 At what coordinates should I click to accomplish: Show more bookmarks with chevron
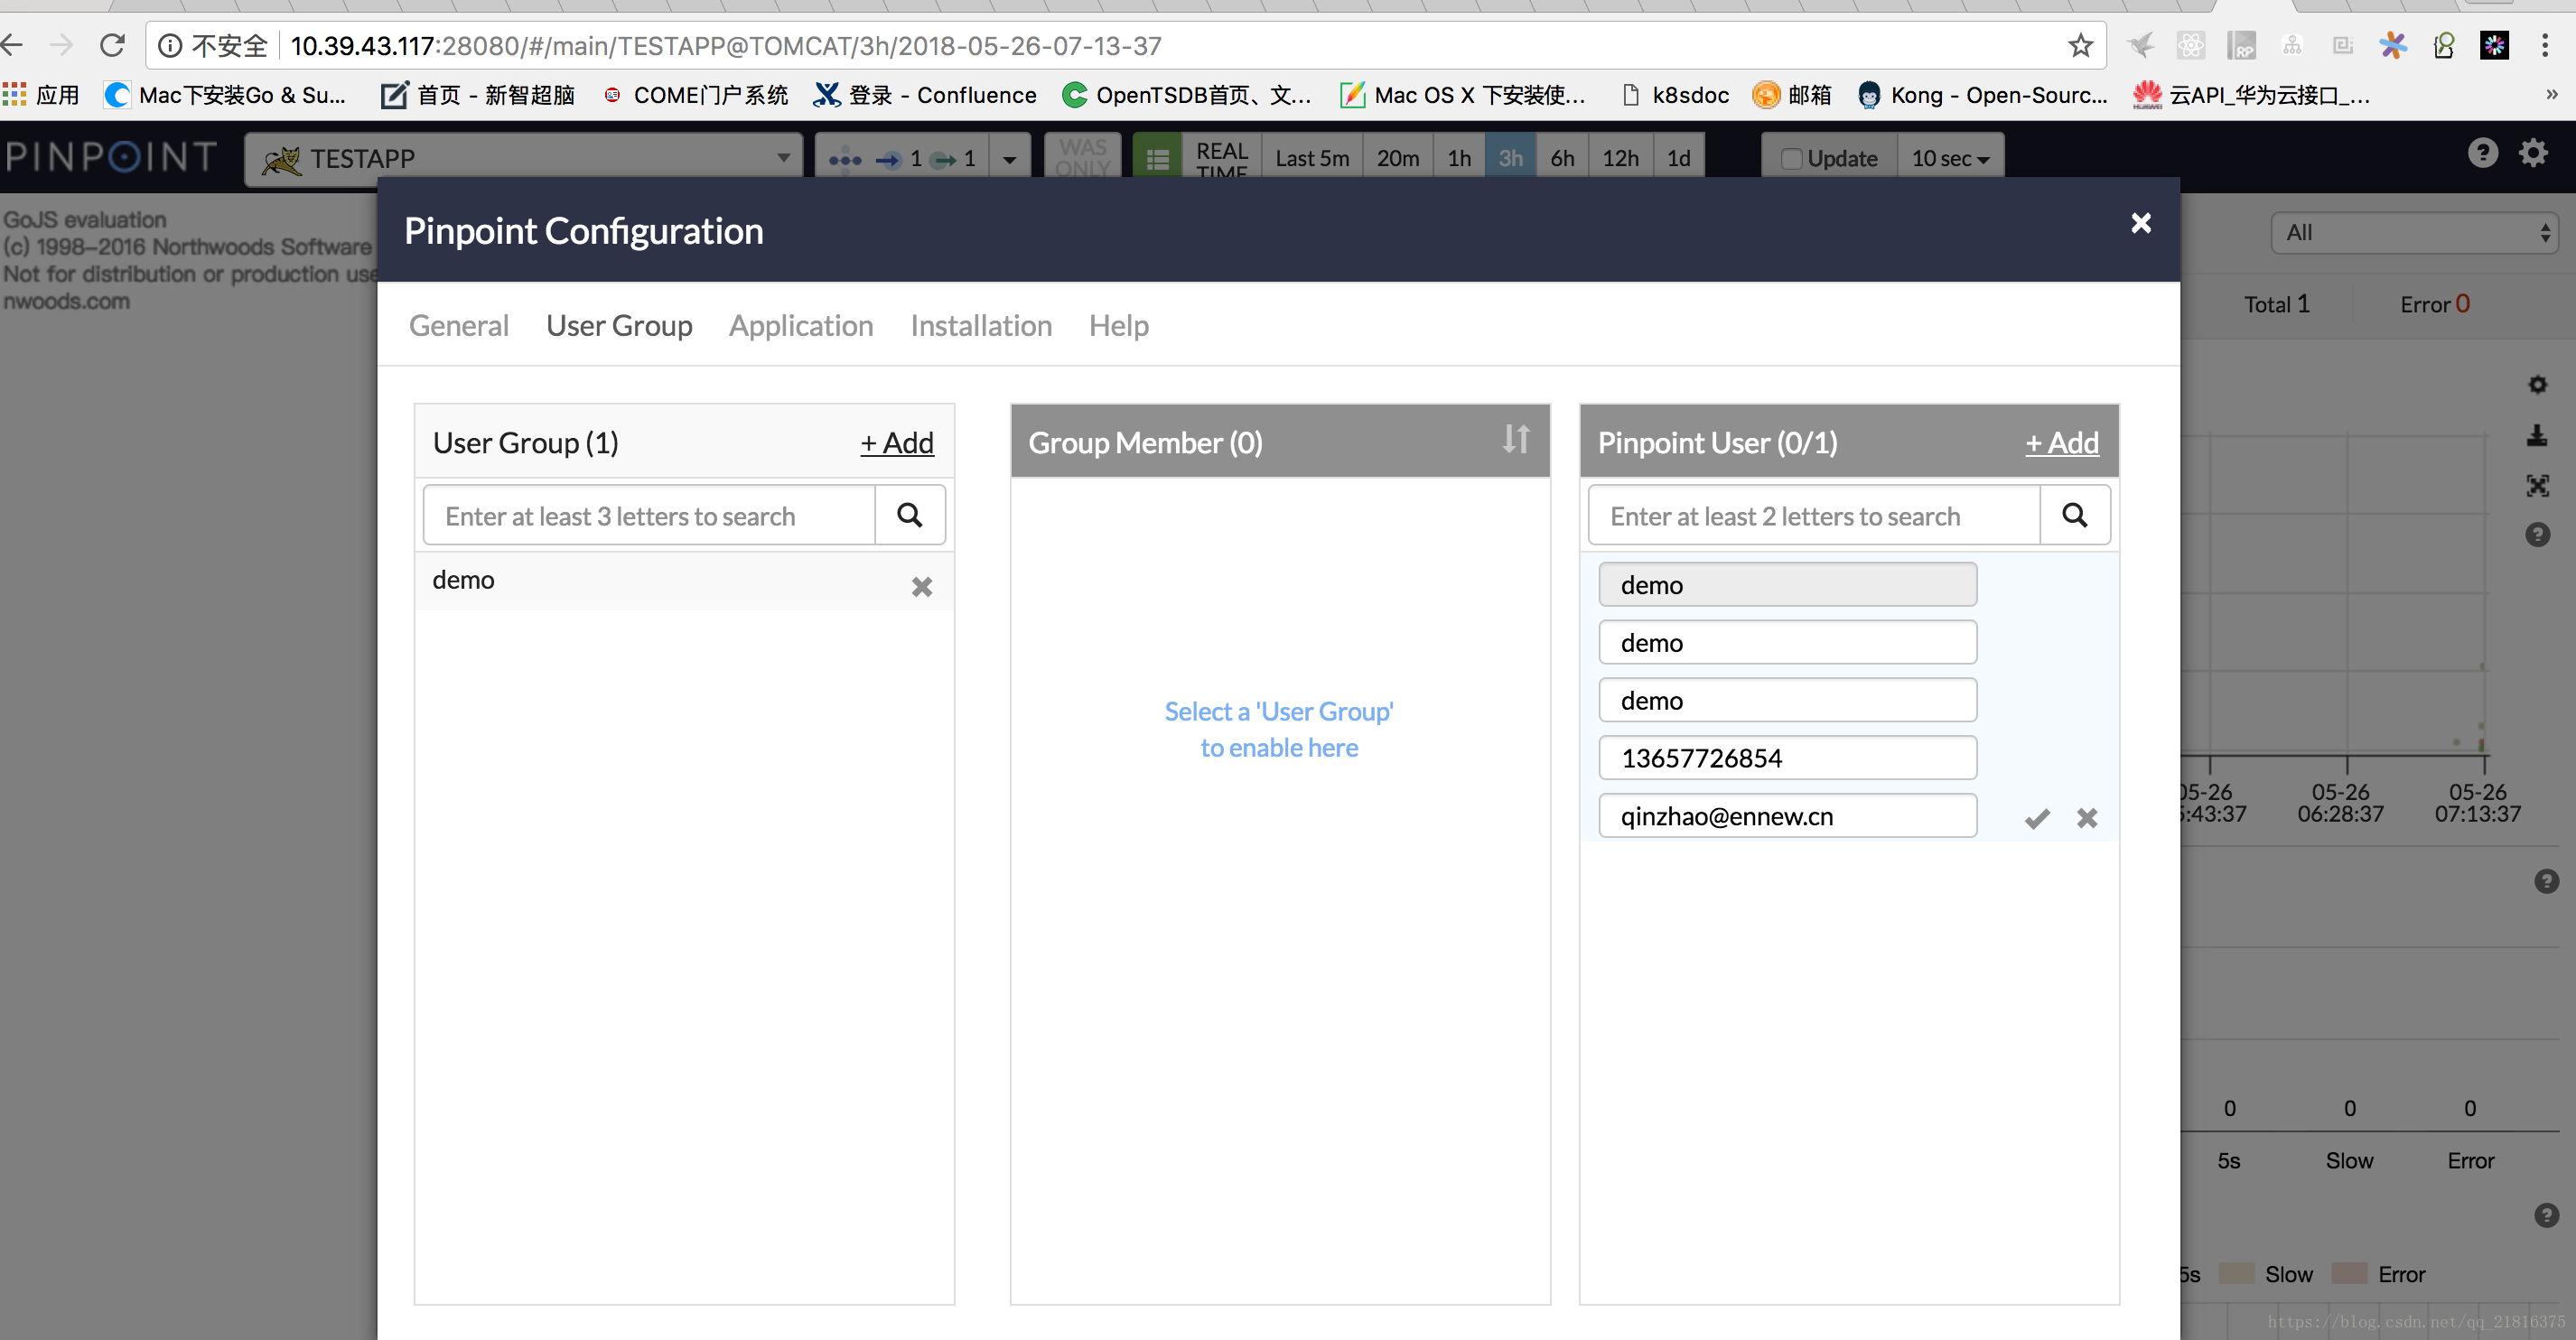point(2551,94)
